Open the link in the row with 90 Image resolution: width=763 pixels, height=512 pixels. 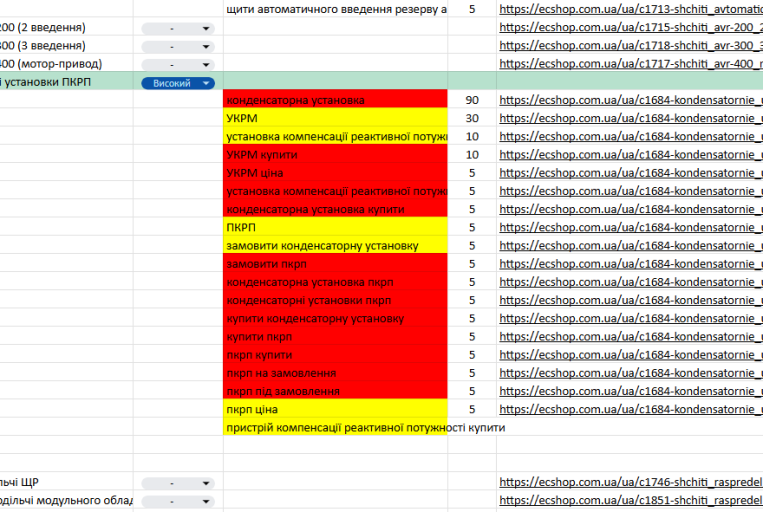coord(631,100)
